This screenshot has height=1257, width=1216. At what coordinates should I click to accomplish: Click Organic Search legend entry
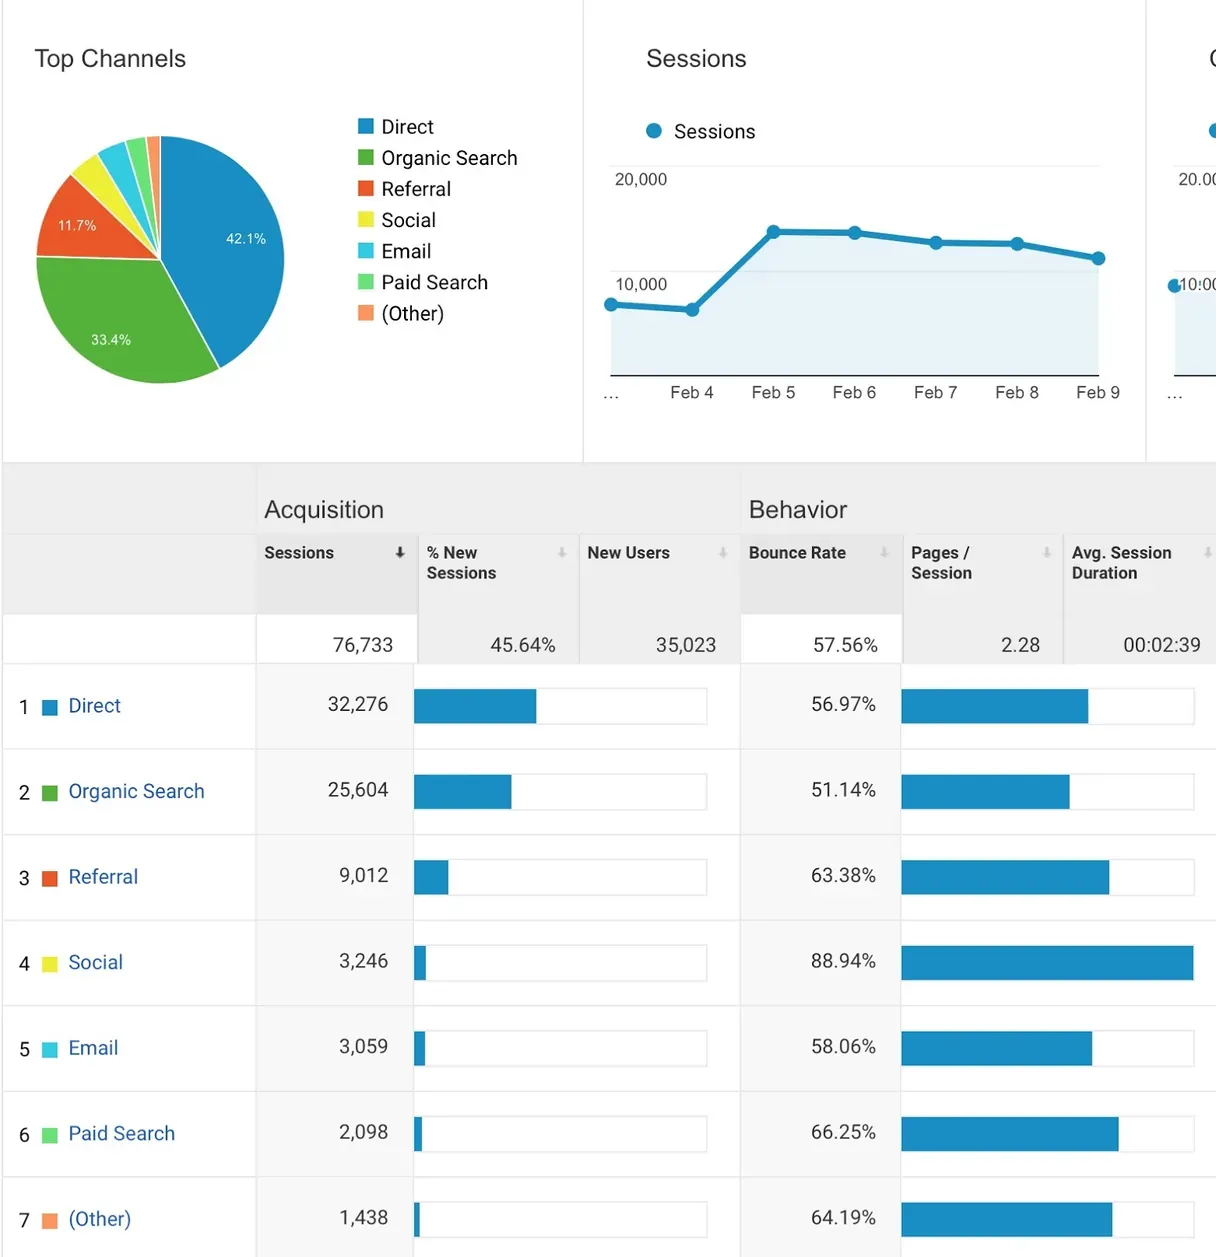449,158
